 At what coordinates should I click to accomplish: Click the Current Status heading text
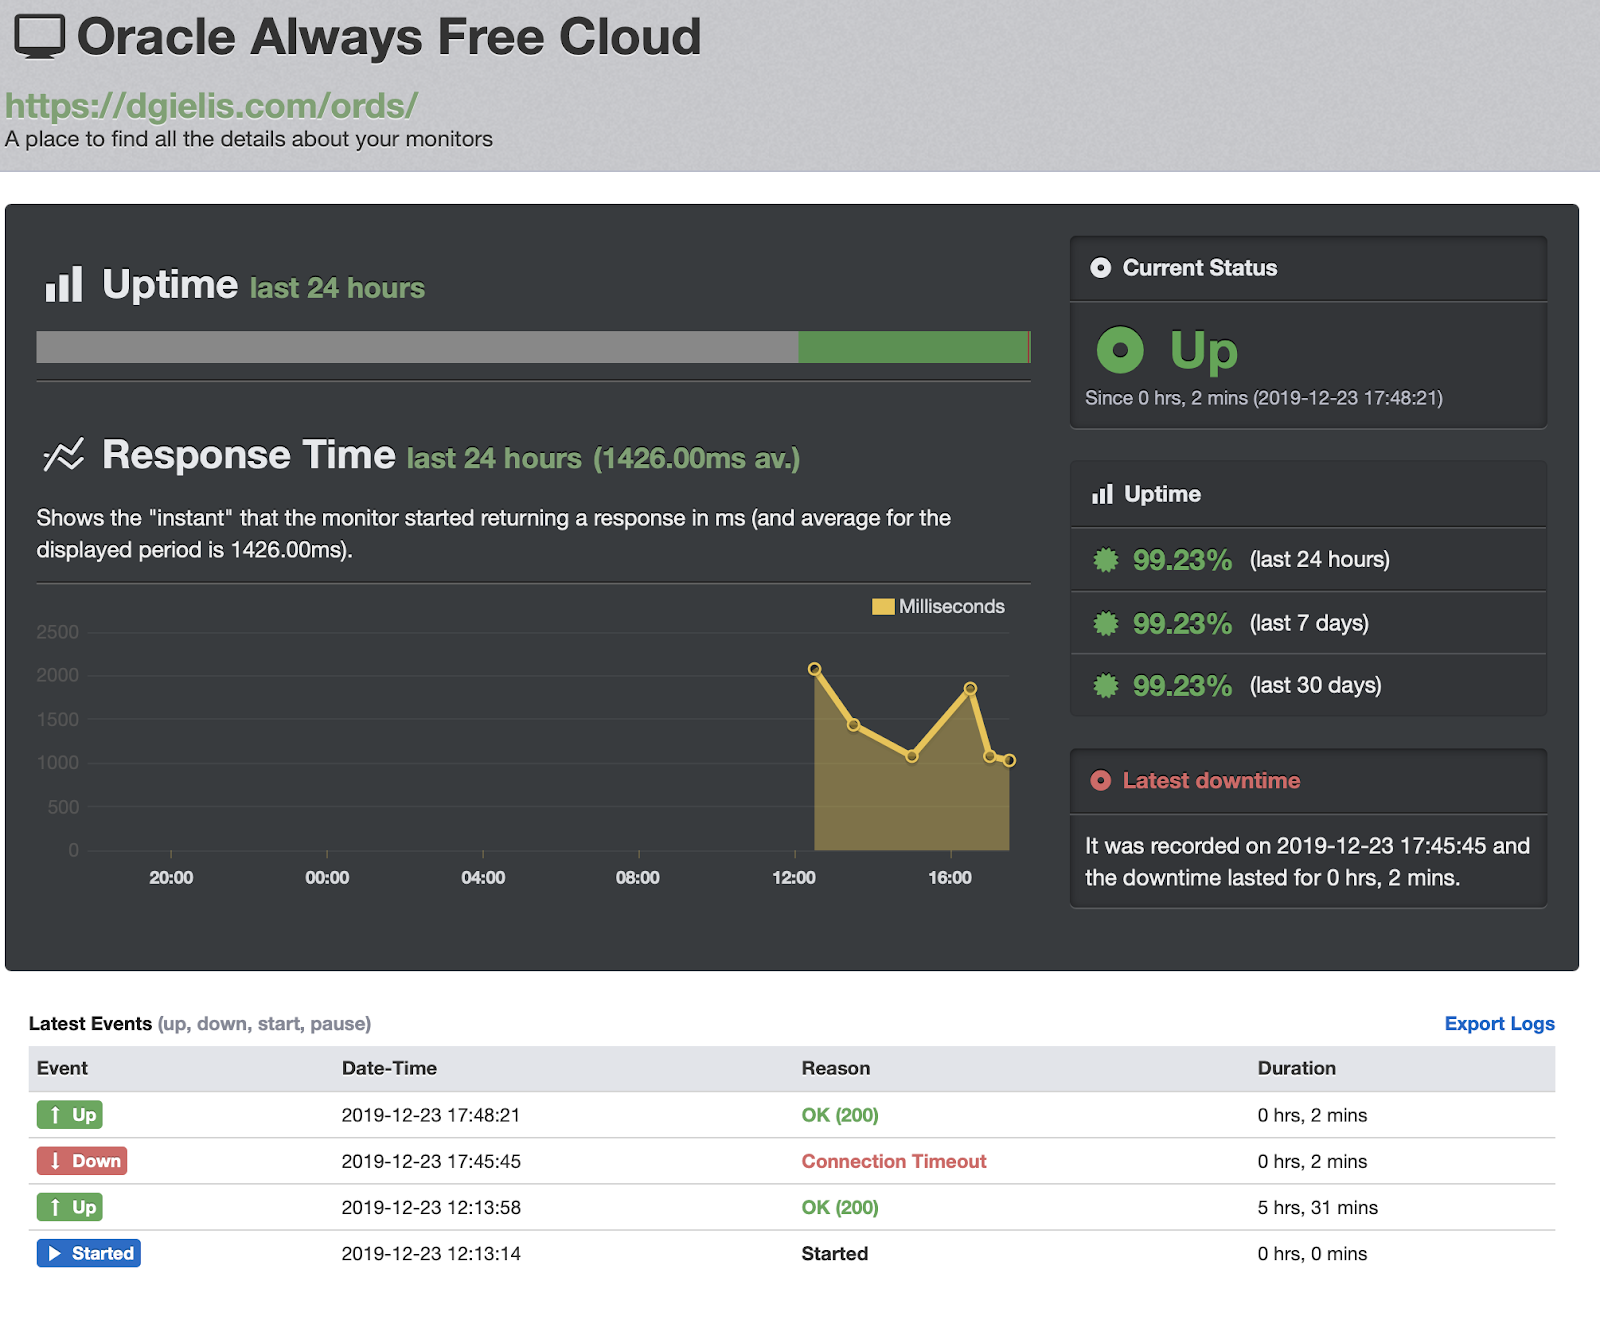(x=1200, y=268)
